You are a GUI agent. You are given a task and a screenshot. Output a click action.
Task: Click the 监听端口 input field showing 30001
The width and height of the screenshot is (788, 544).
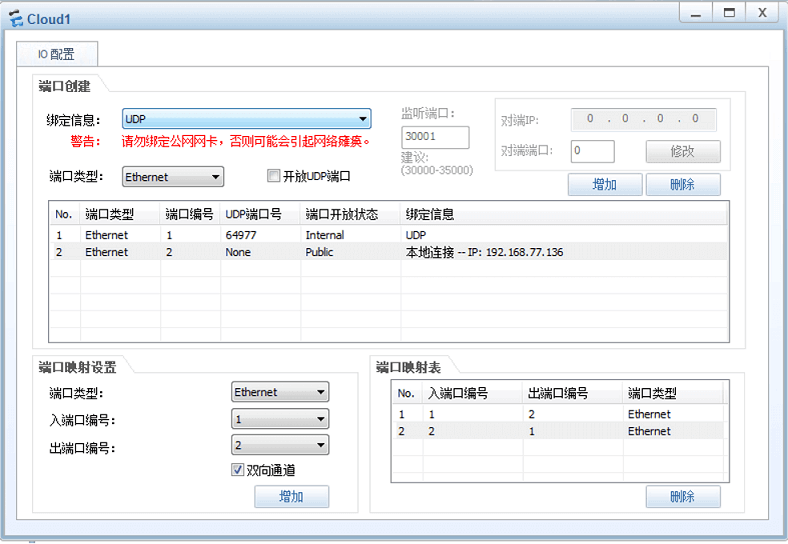[435, 138]
